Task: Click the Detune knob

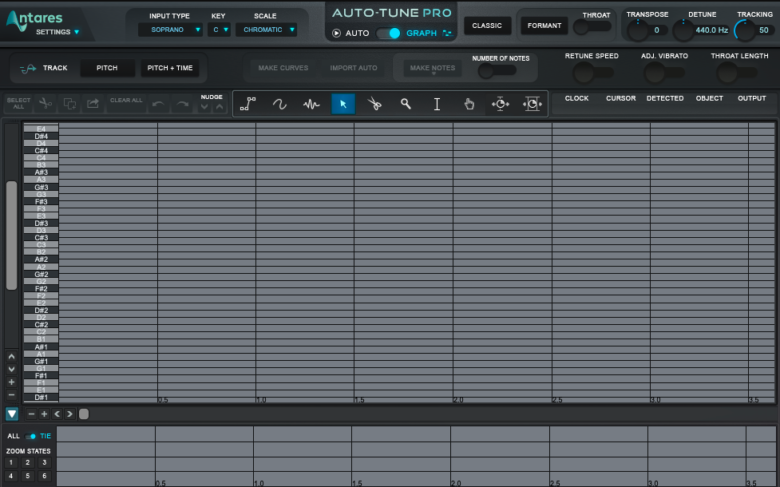Action: click(683, 30)
